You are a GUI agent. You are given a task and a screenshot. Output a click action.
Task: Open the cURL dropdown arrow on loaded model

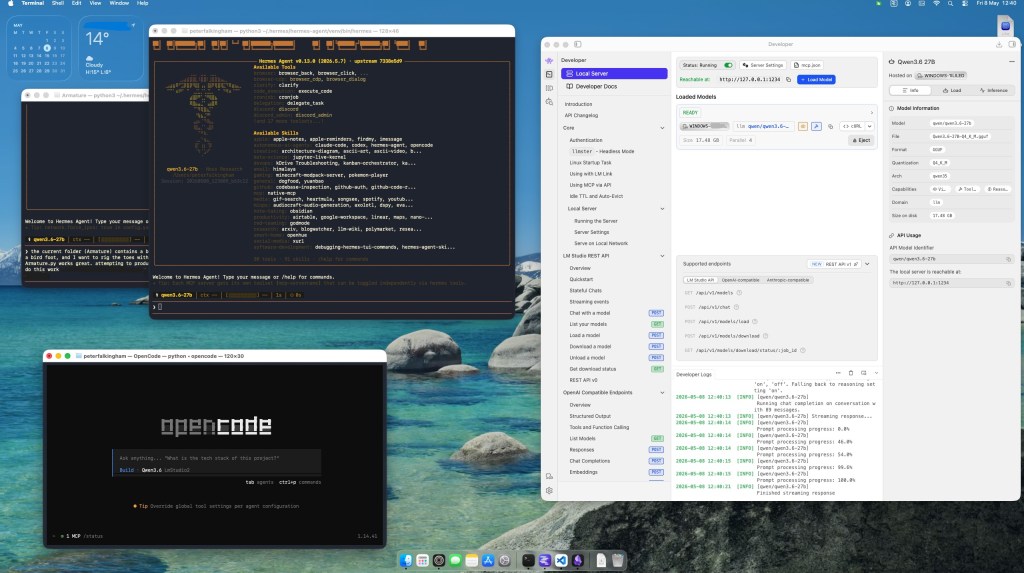click(x=869, y=126)
